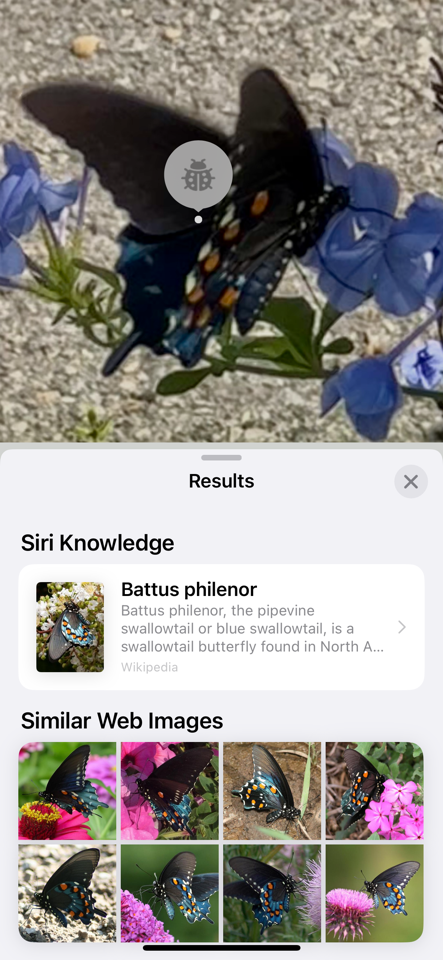Tap the chevron on Battus philenor card

401,627
